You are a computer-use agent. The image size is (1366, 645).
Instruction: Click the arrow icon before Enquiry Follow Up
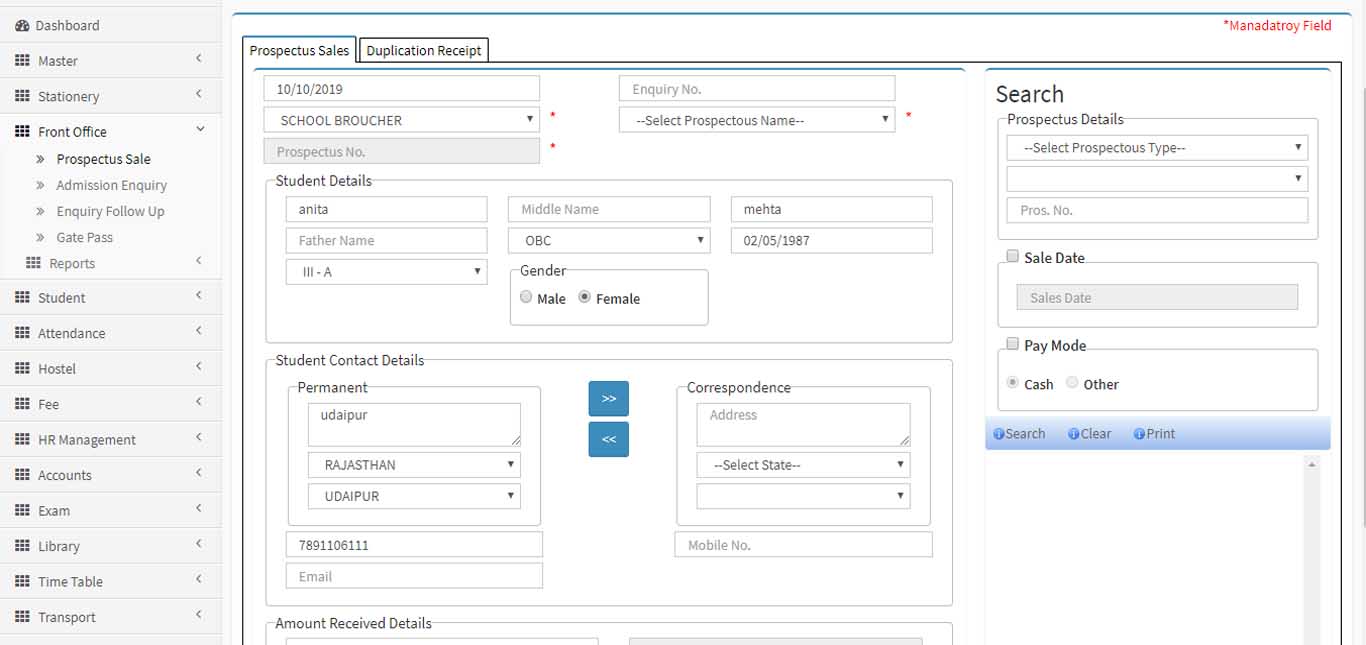tap(41, 211)
